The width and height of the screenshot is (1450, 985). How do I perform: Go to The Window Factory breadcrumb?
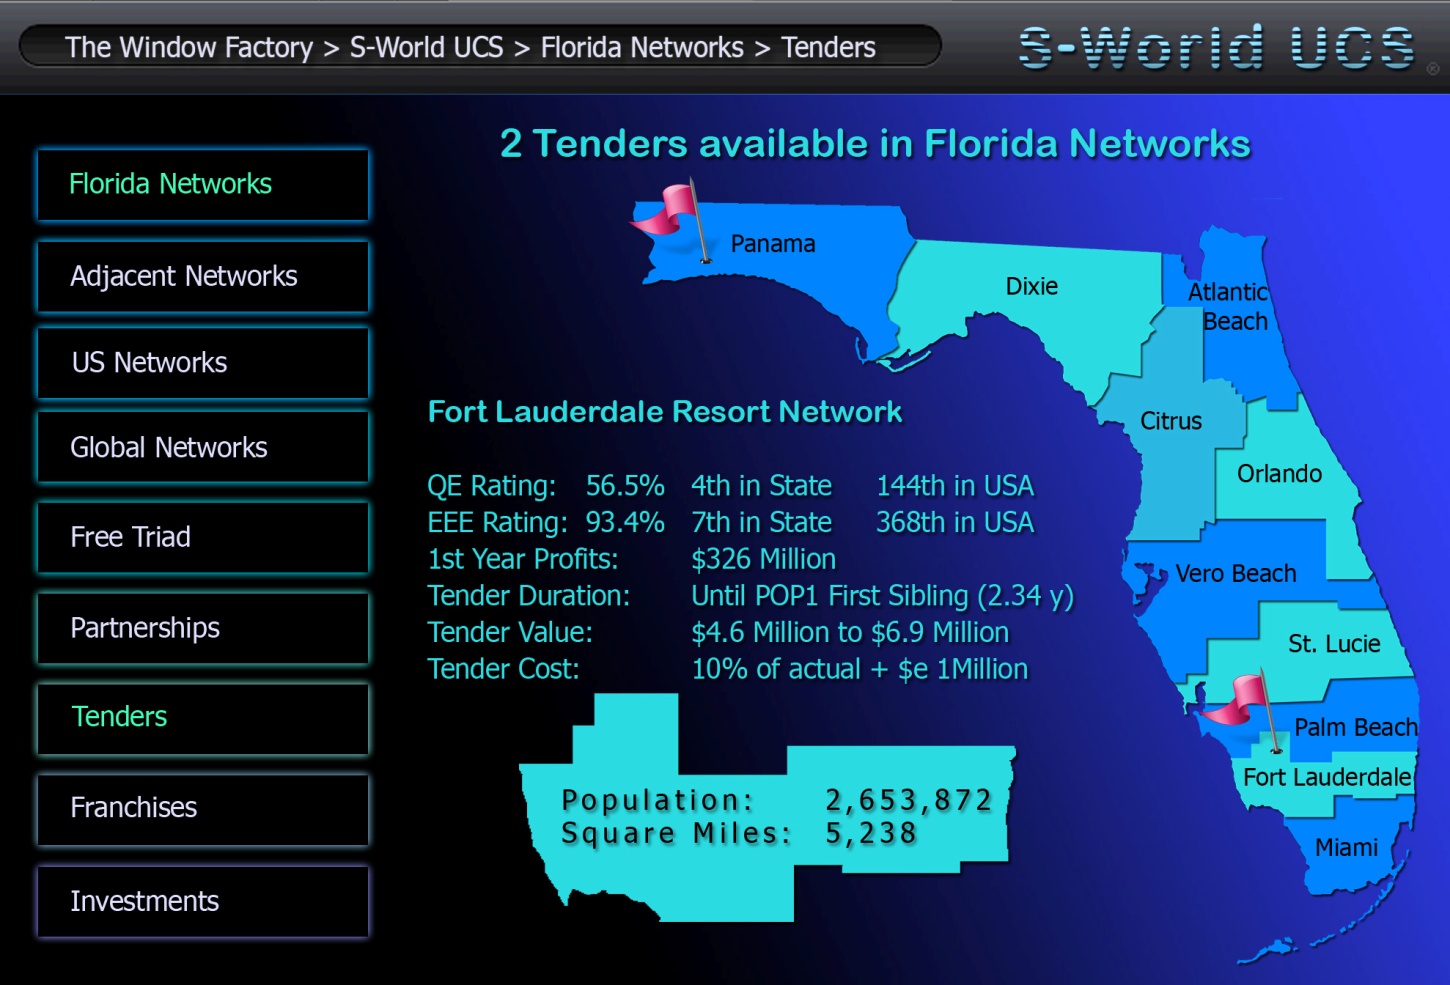point(189,47)
